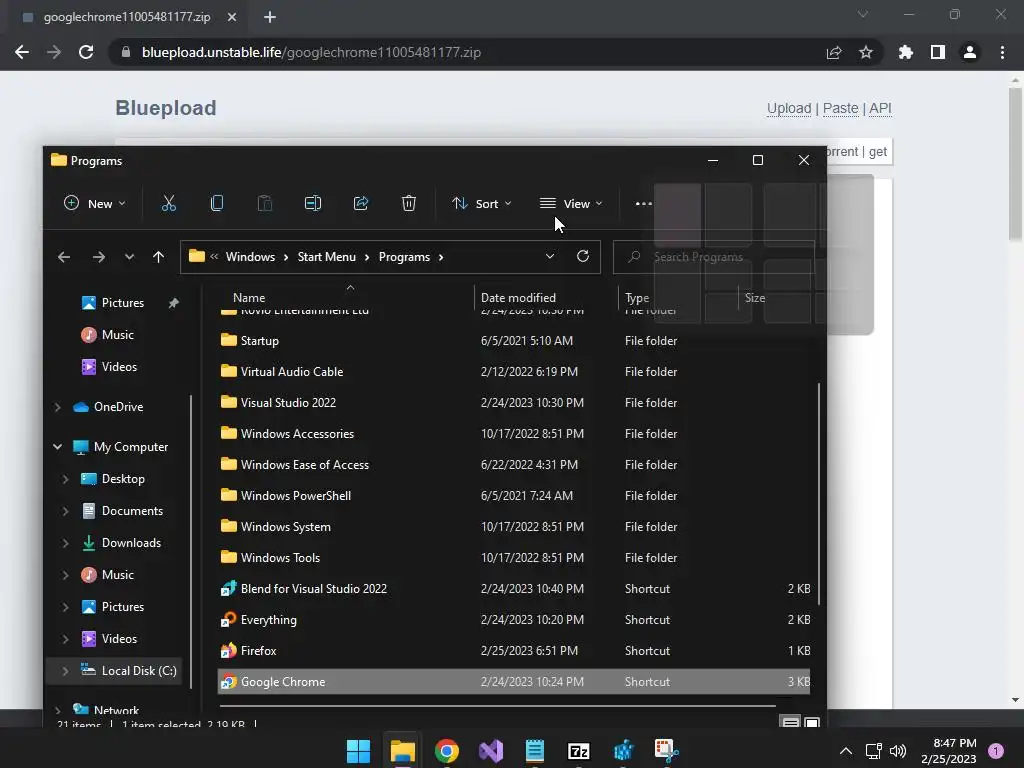Go up one folder level
The width and height of the screenshot is (1024, 768).
click(158, 257)
